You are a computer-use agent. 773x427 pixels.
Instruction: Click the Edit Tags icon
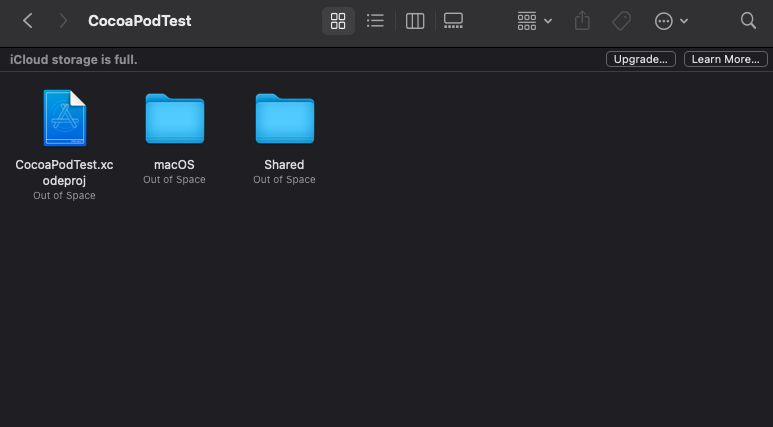(x=621, y=21)
